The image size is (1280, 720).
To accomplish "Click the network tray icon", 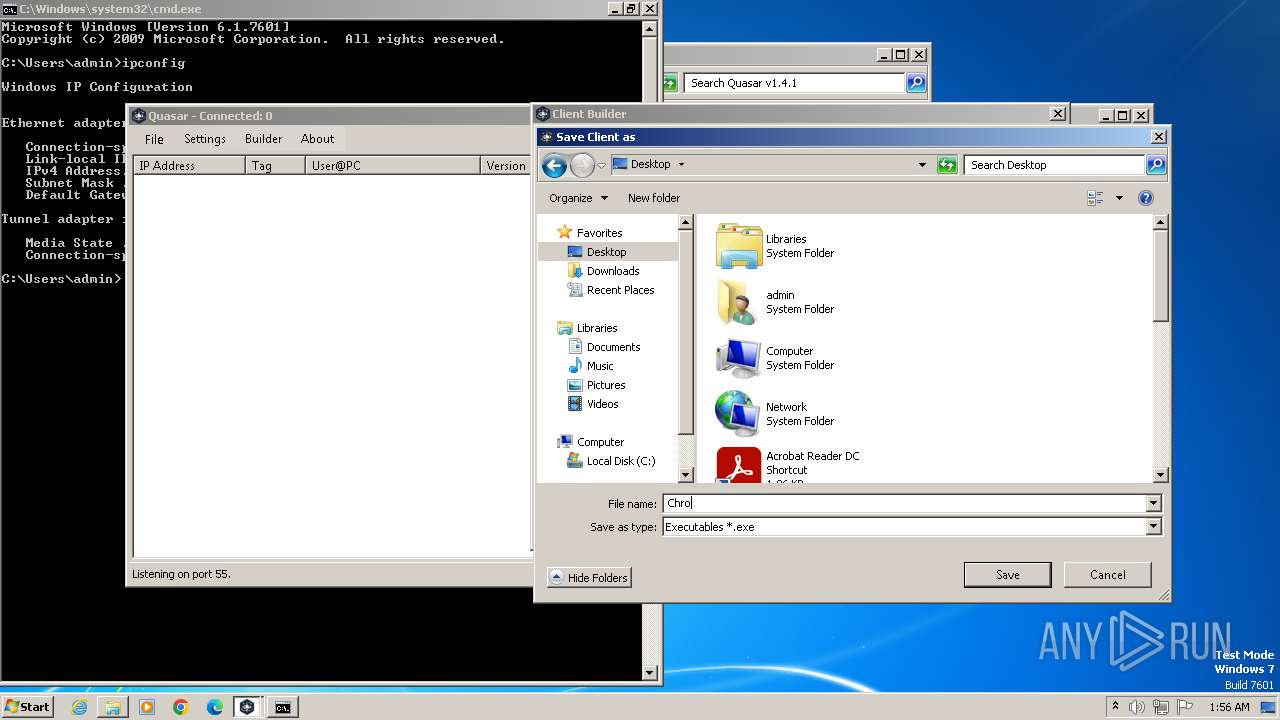I will [x=1161, y=707].
